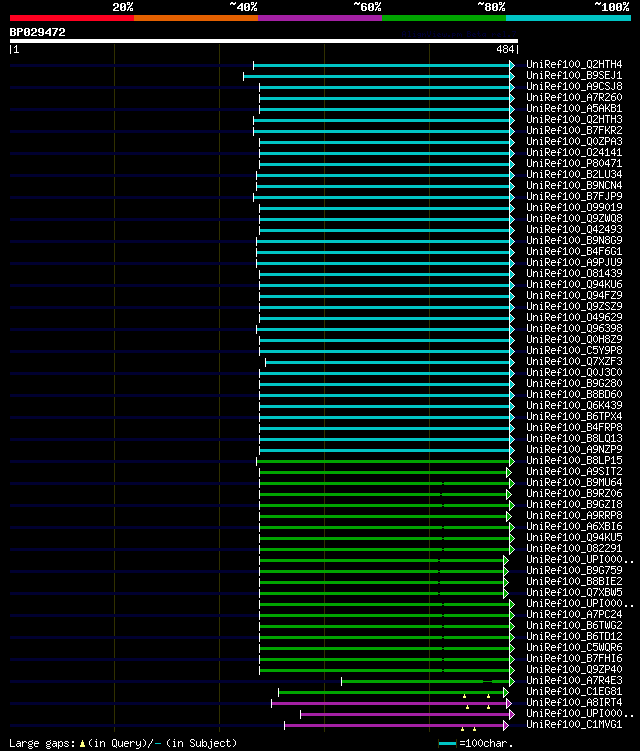Viewport: 640px width, 751px height.
Task: Select label UniRef100_A6XBI6
Action: click(574, 527)
